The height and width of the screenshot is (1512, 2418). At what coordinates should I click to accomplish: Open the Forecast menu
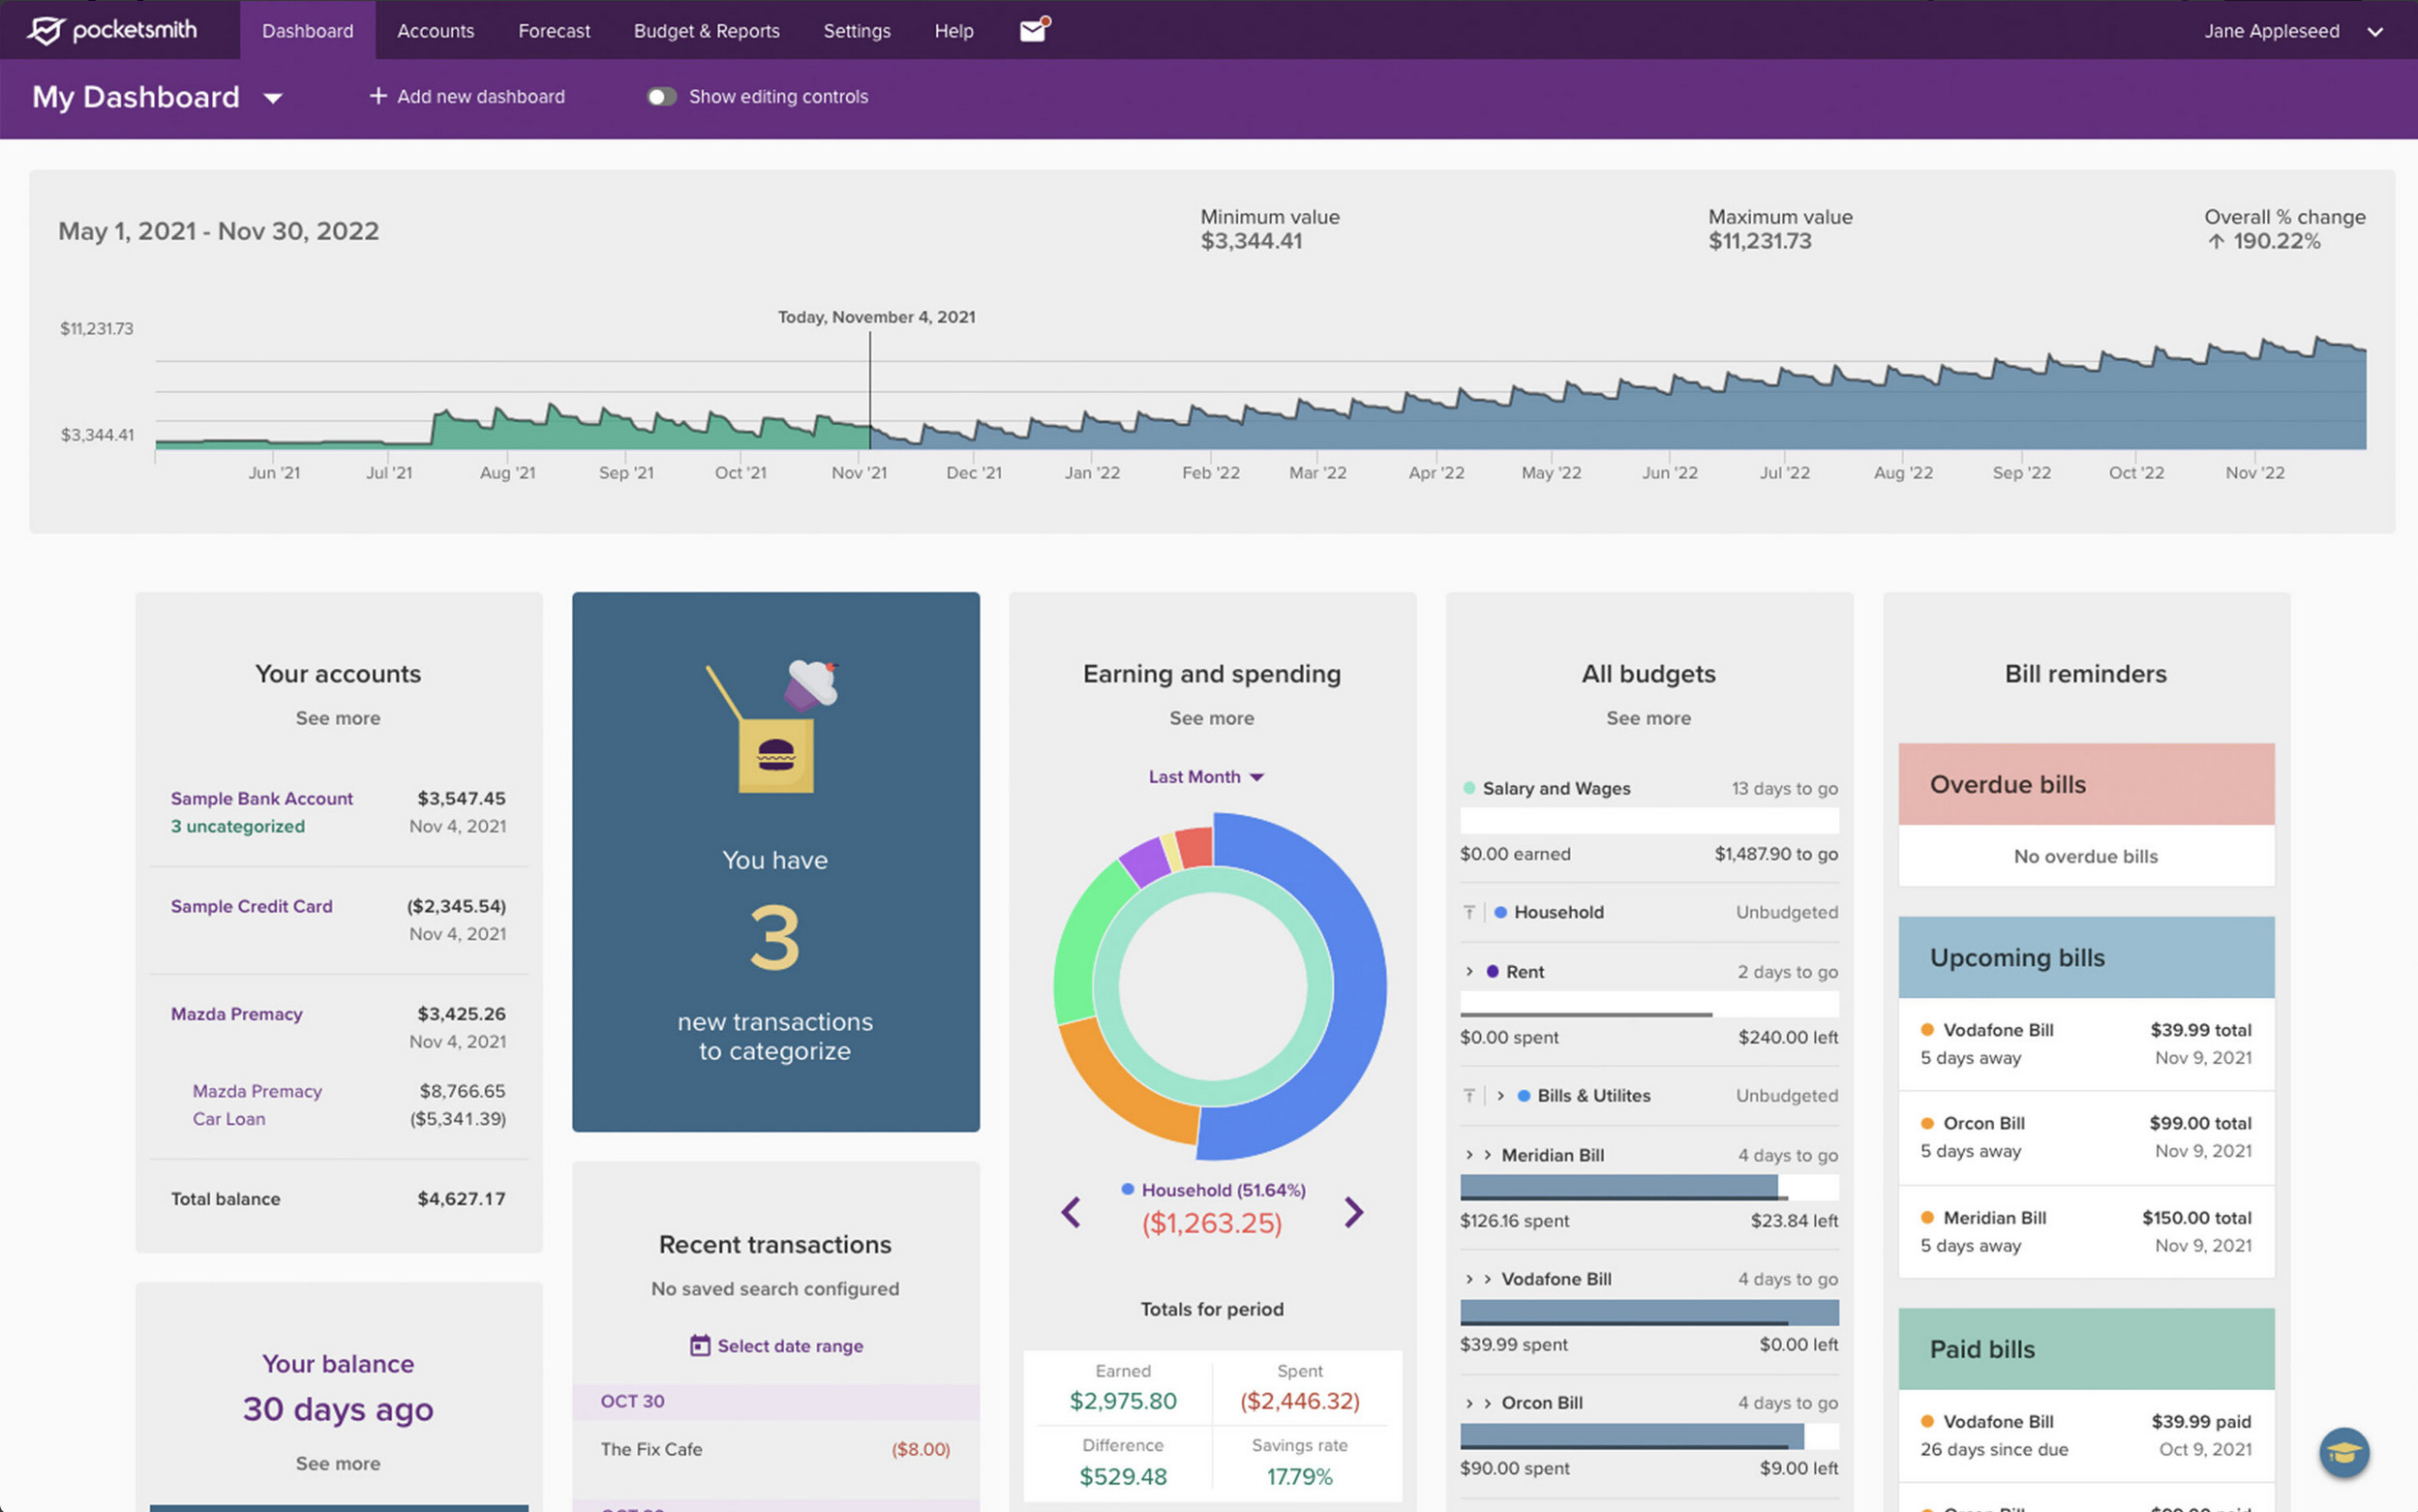point(554,31)
